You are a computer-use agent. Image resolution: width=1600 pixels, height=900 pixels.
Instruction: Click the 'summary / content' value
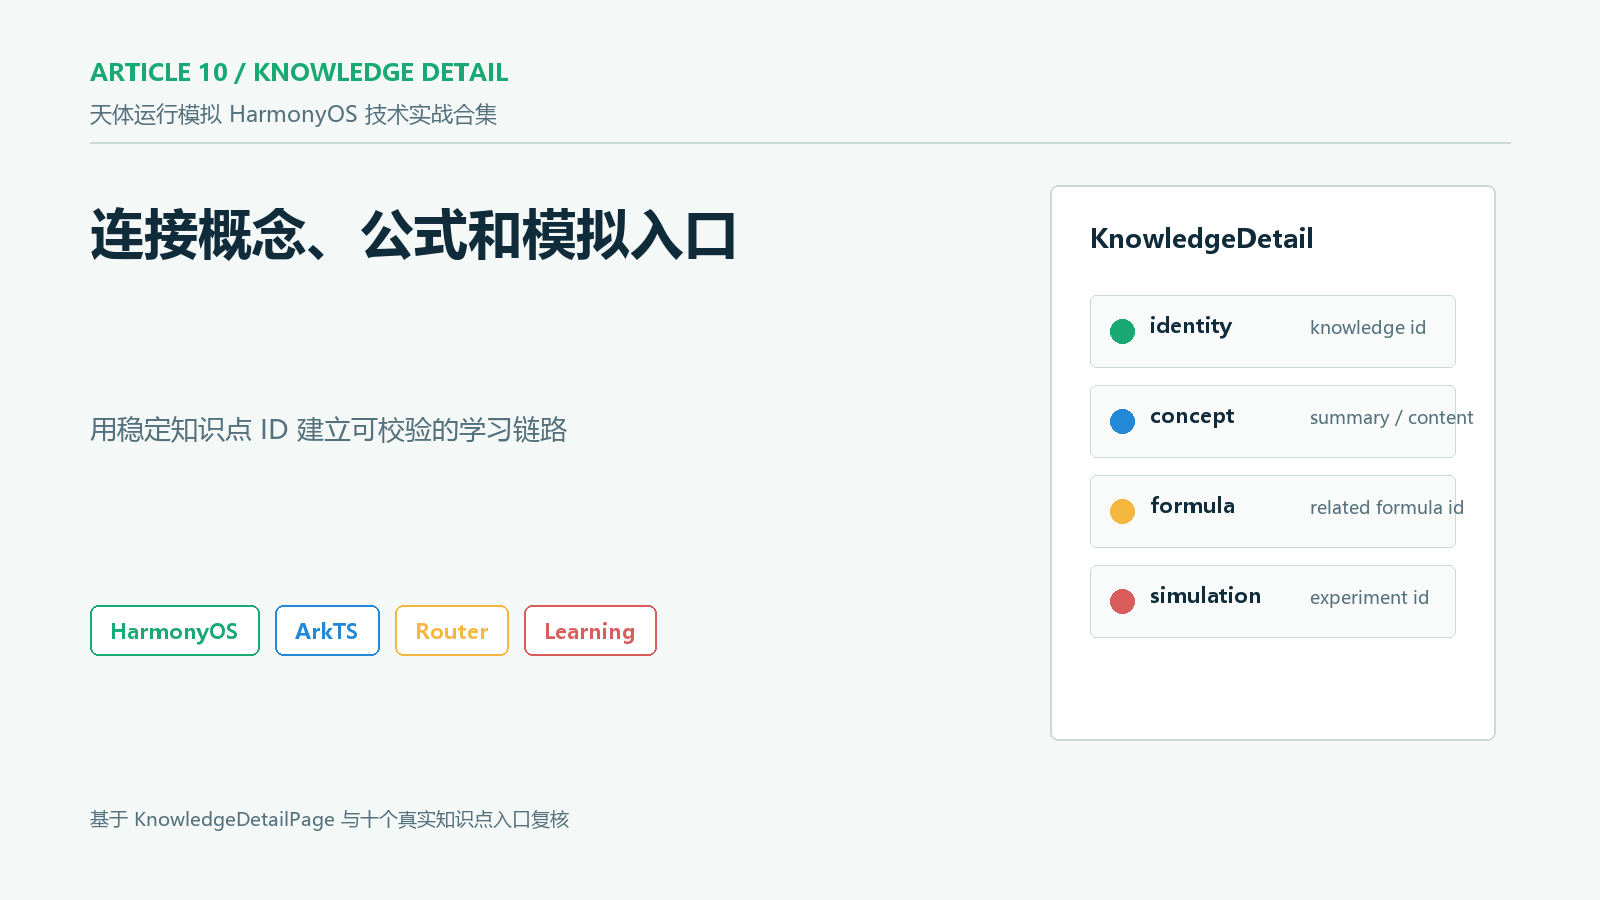coord(1391,418)
